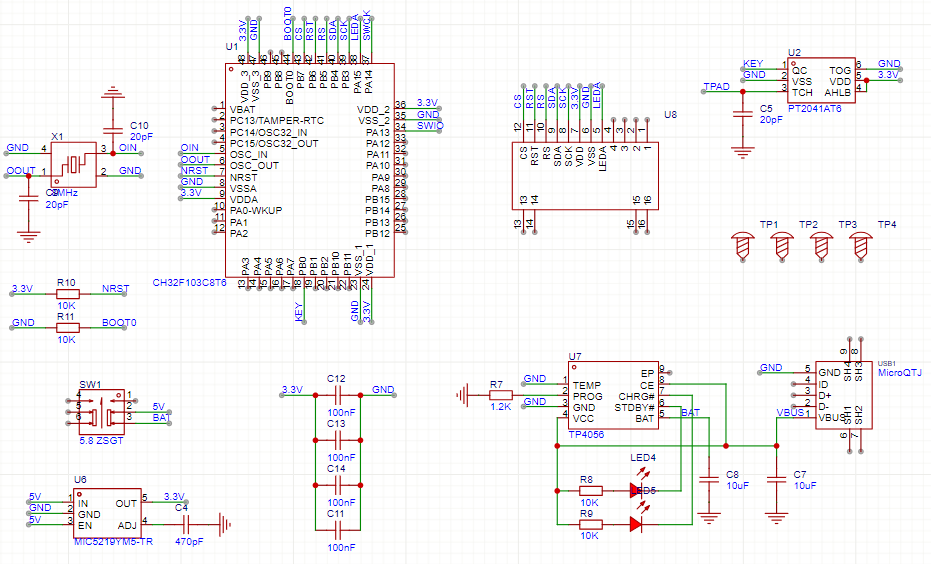This screenshot has height=564, width=931.
Task: Select the U6 regulator IC body
Action: (107, 514)
